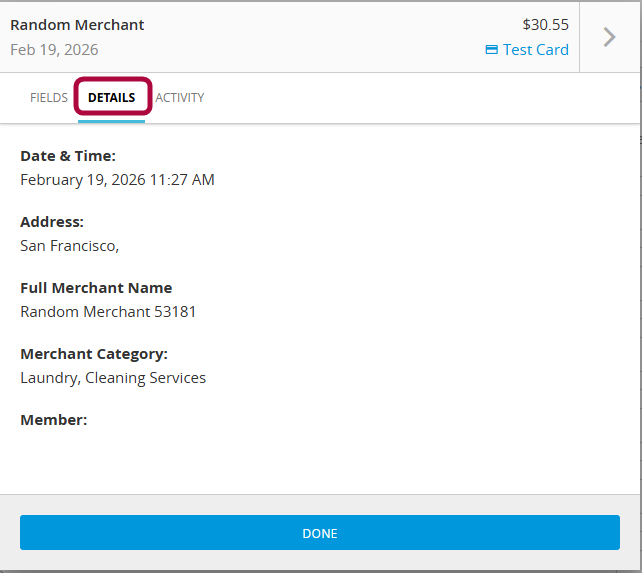The height and width of the screenshot is (573, 642).
Task: Select the Laundry, Cleaning Services category text
Action: (x=113, y=378)
